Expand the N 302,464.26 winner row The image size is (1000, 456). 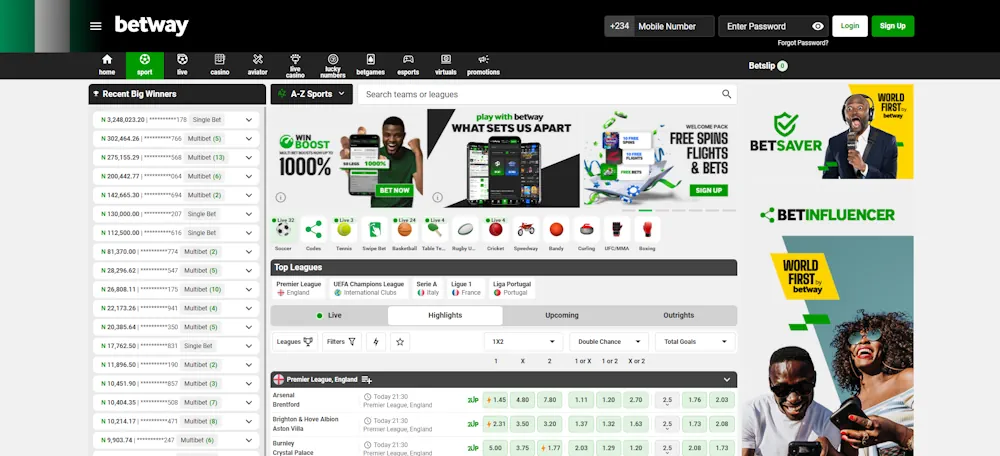click(x=249, y=138)
